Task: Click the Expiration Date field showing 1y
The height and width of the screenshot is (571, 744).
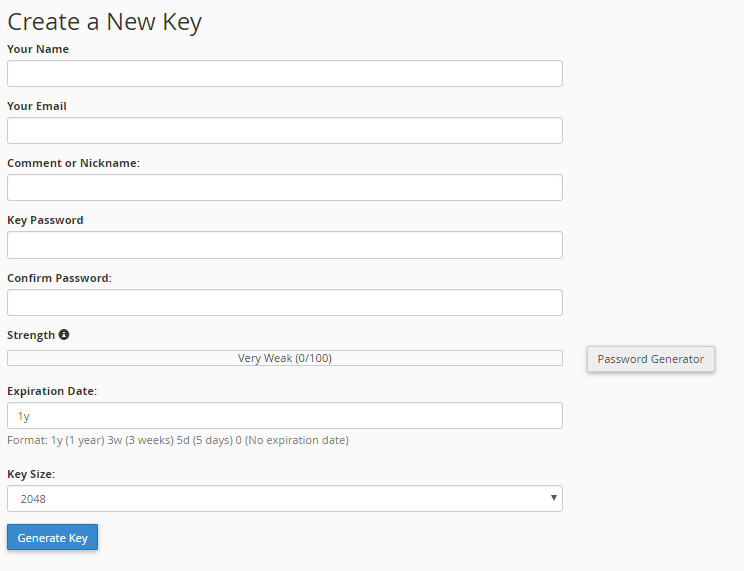Action: point(285,416)
